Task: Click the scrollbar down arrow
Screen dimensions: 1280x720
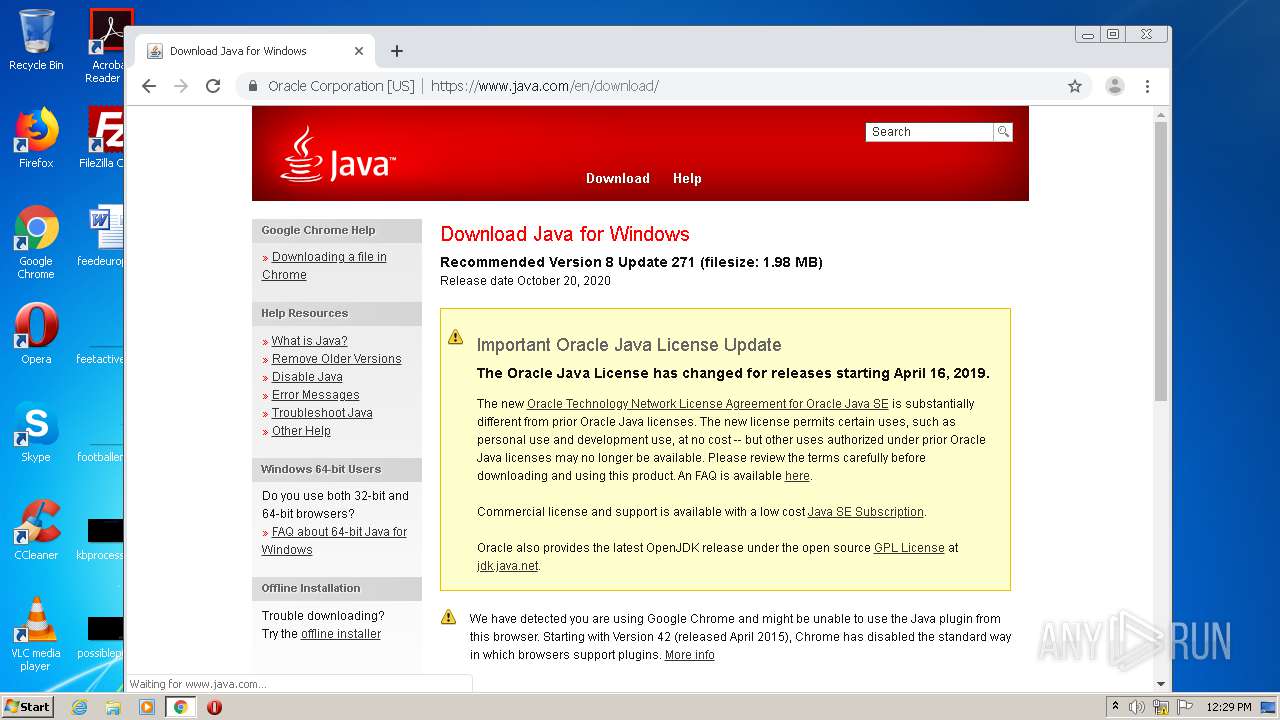Action: [x=1161, y=684]
